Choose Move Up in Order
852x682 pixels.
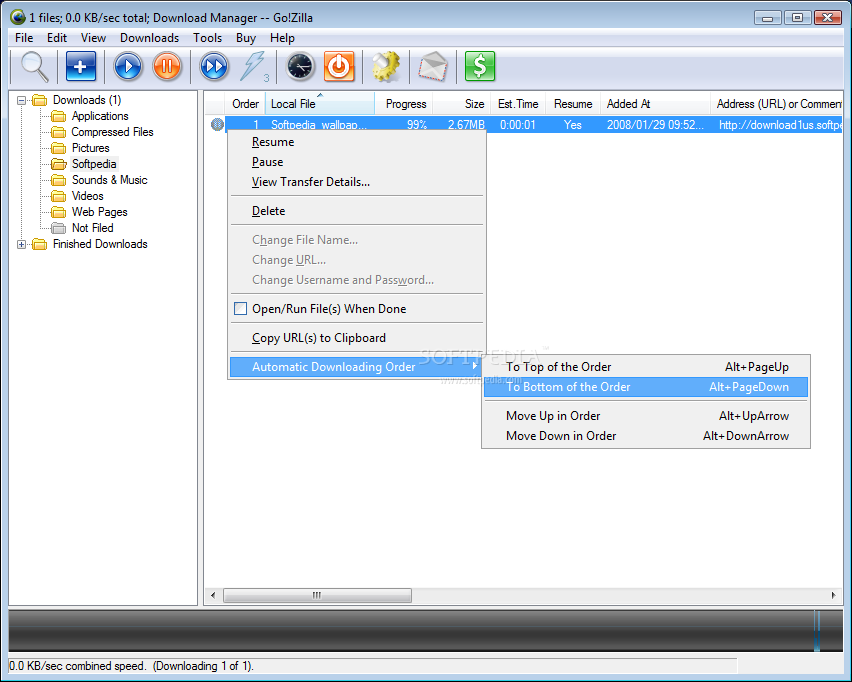pyautogui.click(x=646, y=416)
